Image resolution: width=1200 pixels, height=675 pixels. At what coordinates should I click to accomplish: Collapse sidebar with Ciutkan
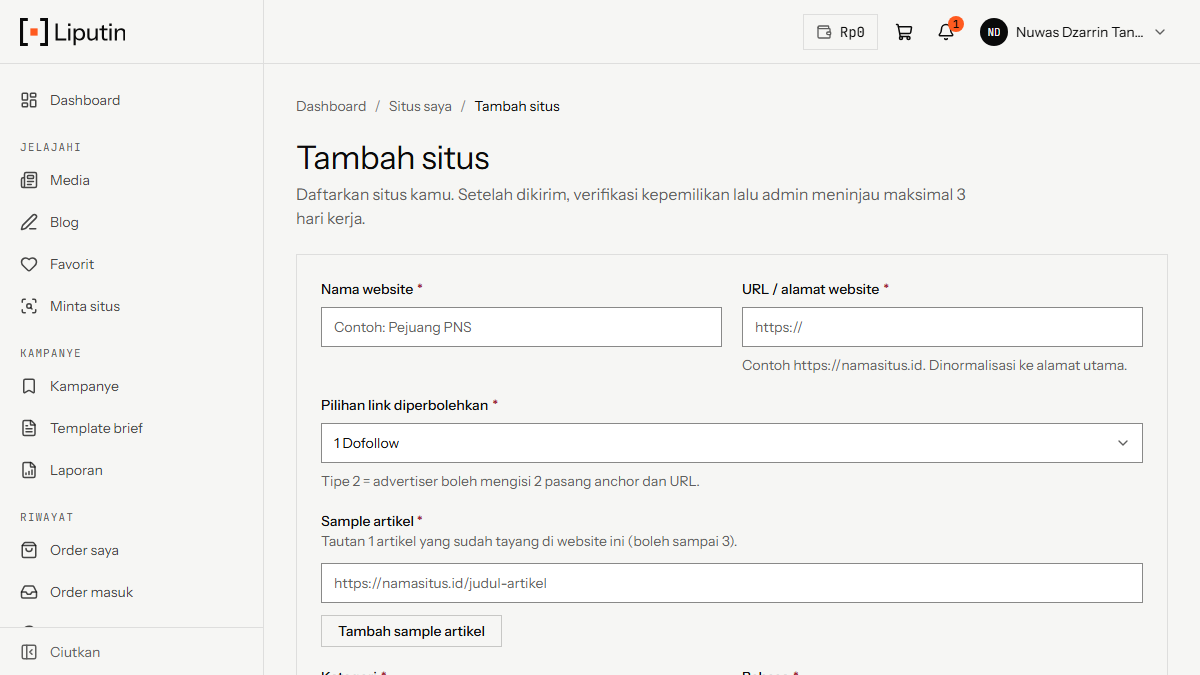click(x=131, y=652)
